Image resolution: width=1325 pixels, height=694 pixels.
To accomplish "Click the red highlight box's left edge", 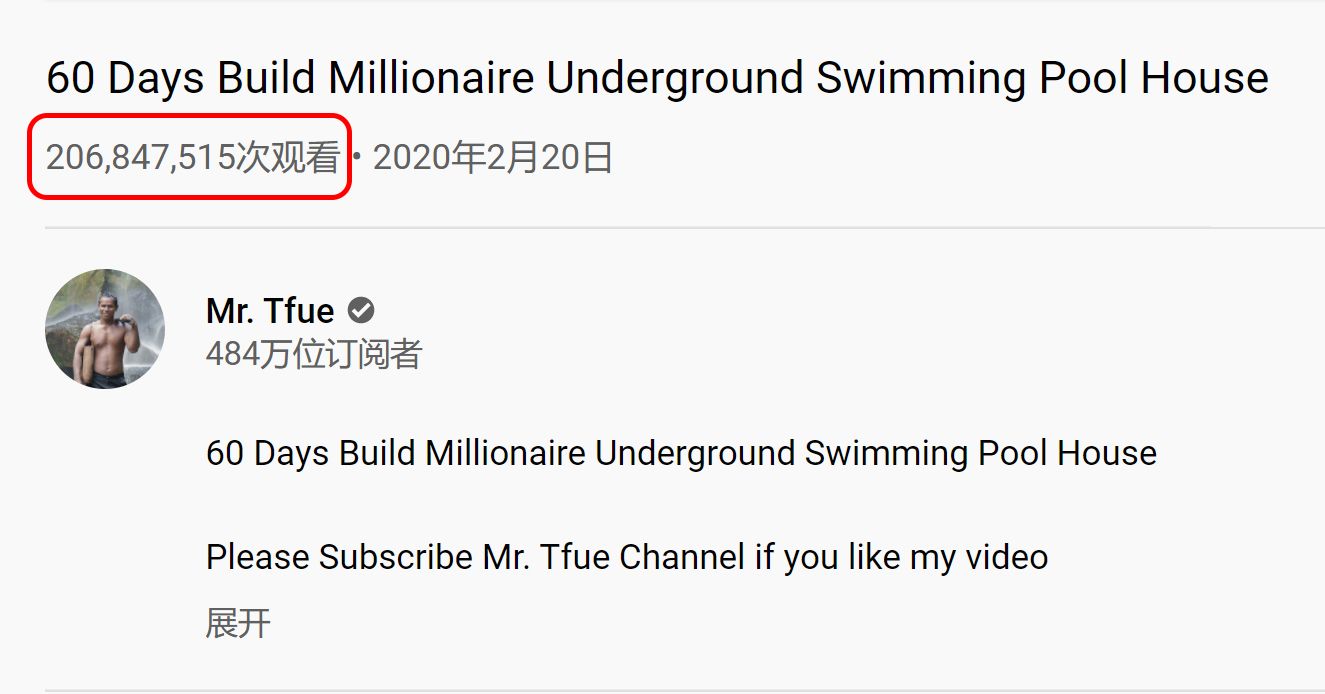I will [x=29, y=157].
